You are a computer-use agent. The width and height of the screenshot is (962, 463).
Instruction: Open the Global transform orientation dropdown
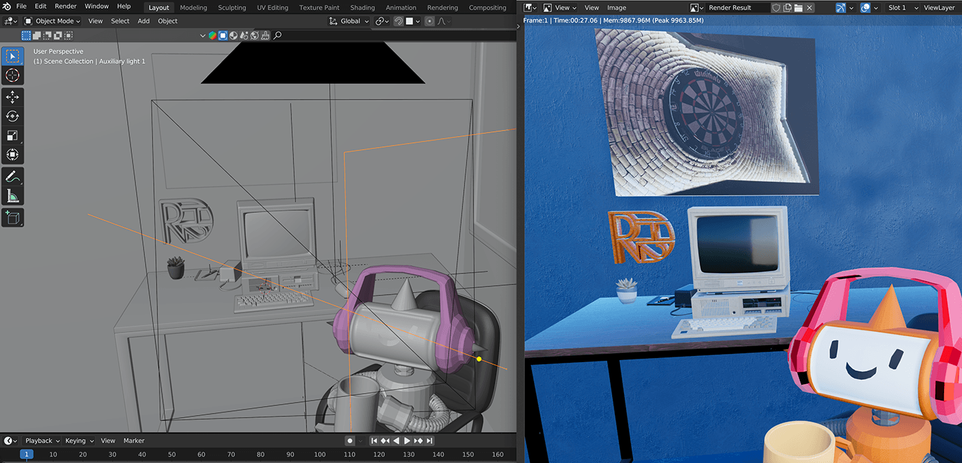(350, 21)
